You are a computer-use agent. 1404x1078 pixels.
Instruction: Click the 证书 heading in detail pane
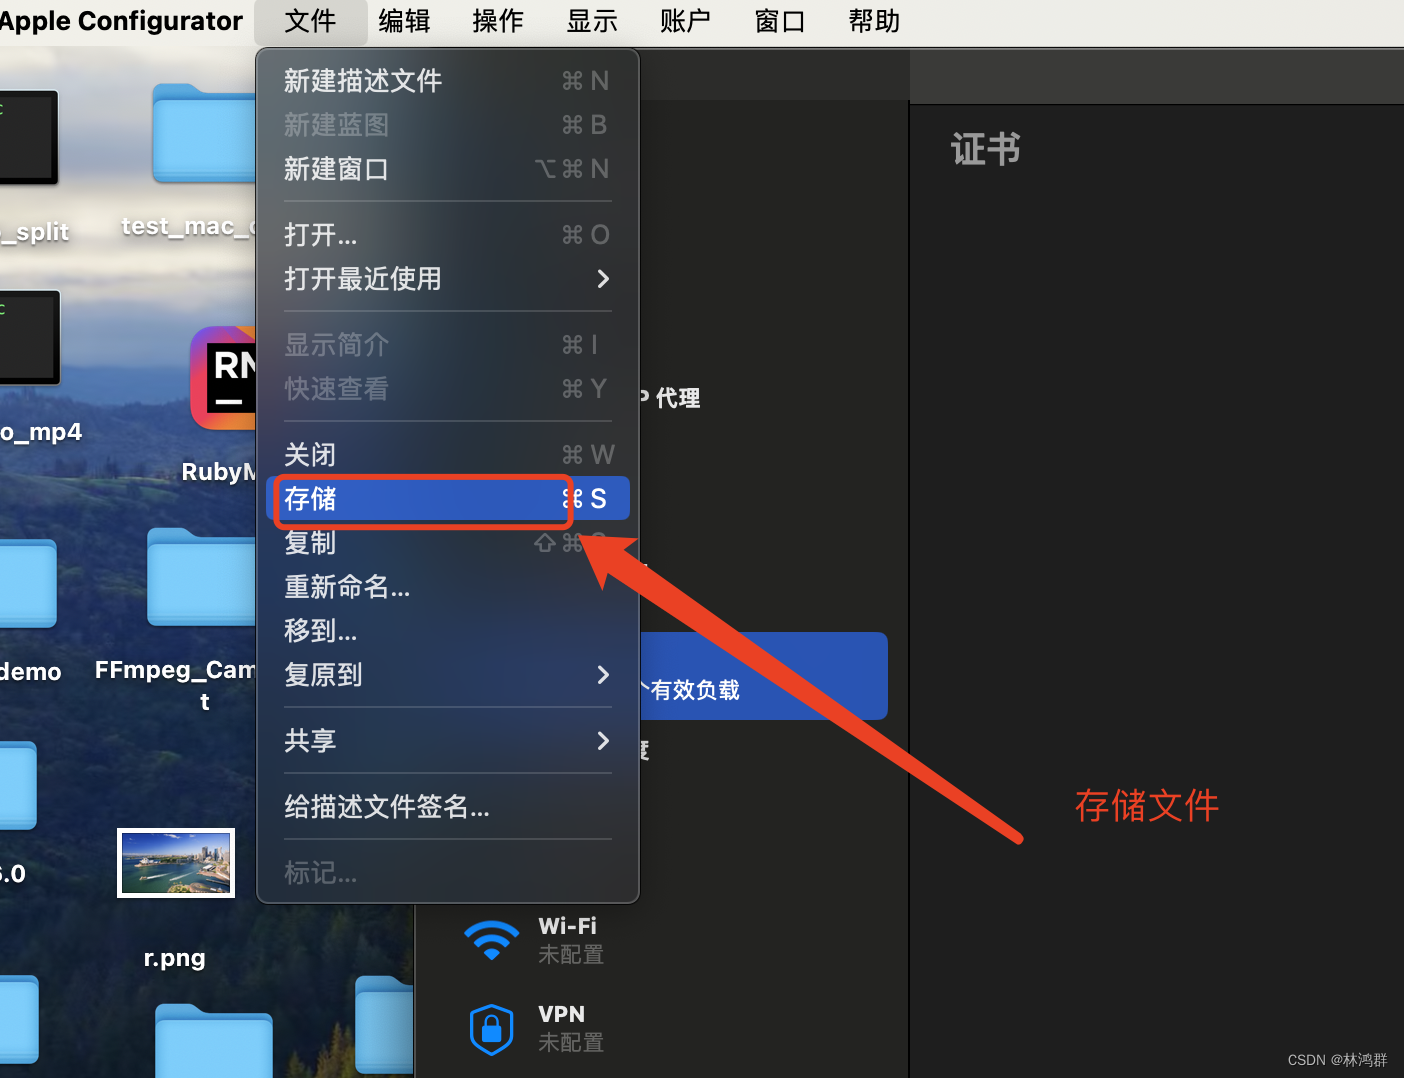[x=985, y=150]
